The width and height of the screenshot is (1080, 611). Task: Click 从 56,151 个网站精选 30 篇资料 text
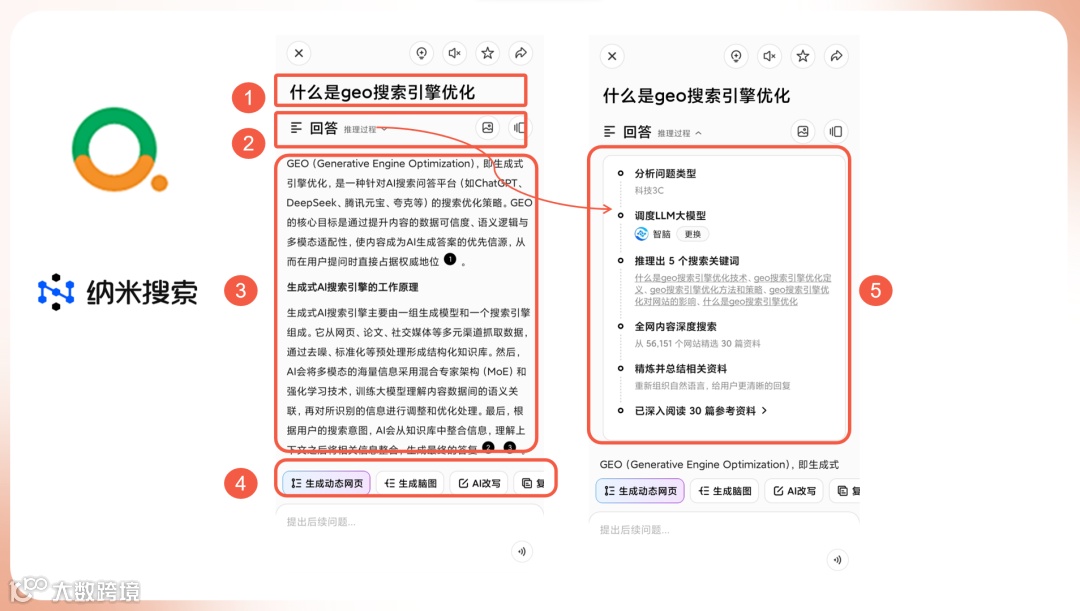[697, 343]
